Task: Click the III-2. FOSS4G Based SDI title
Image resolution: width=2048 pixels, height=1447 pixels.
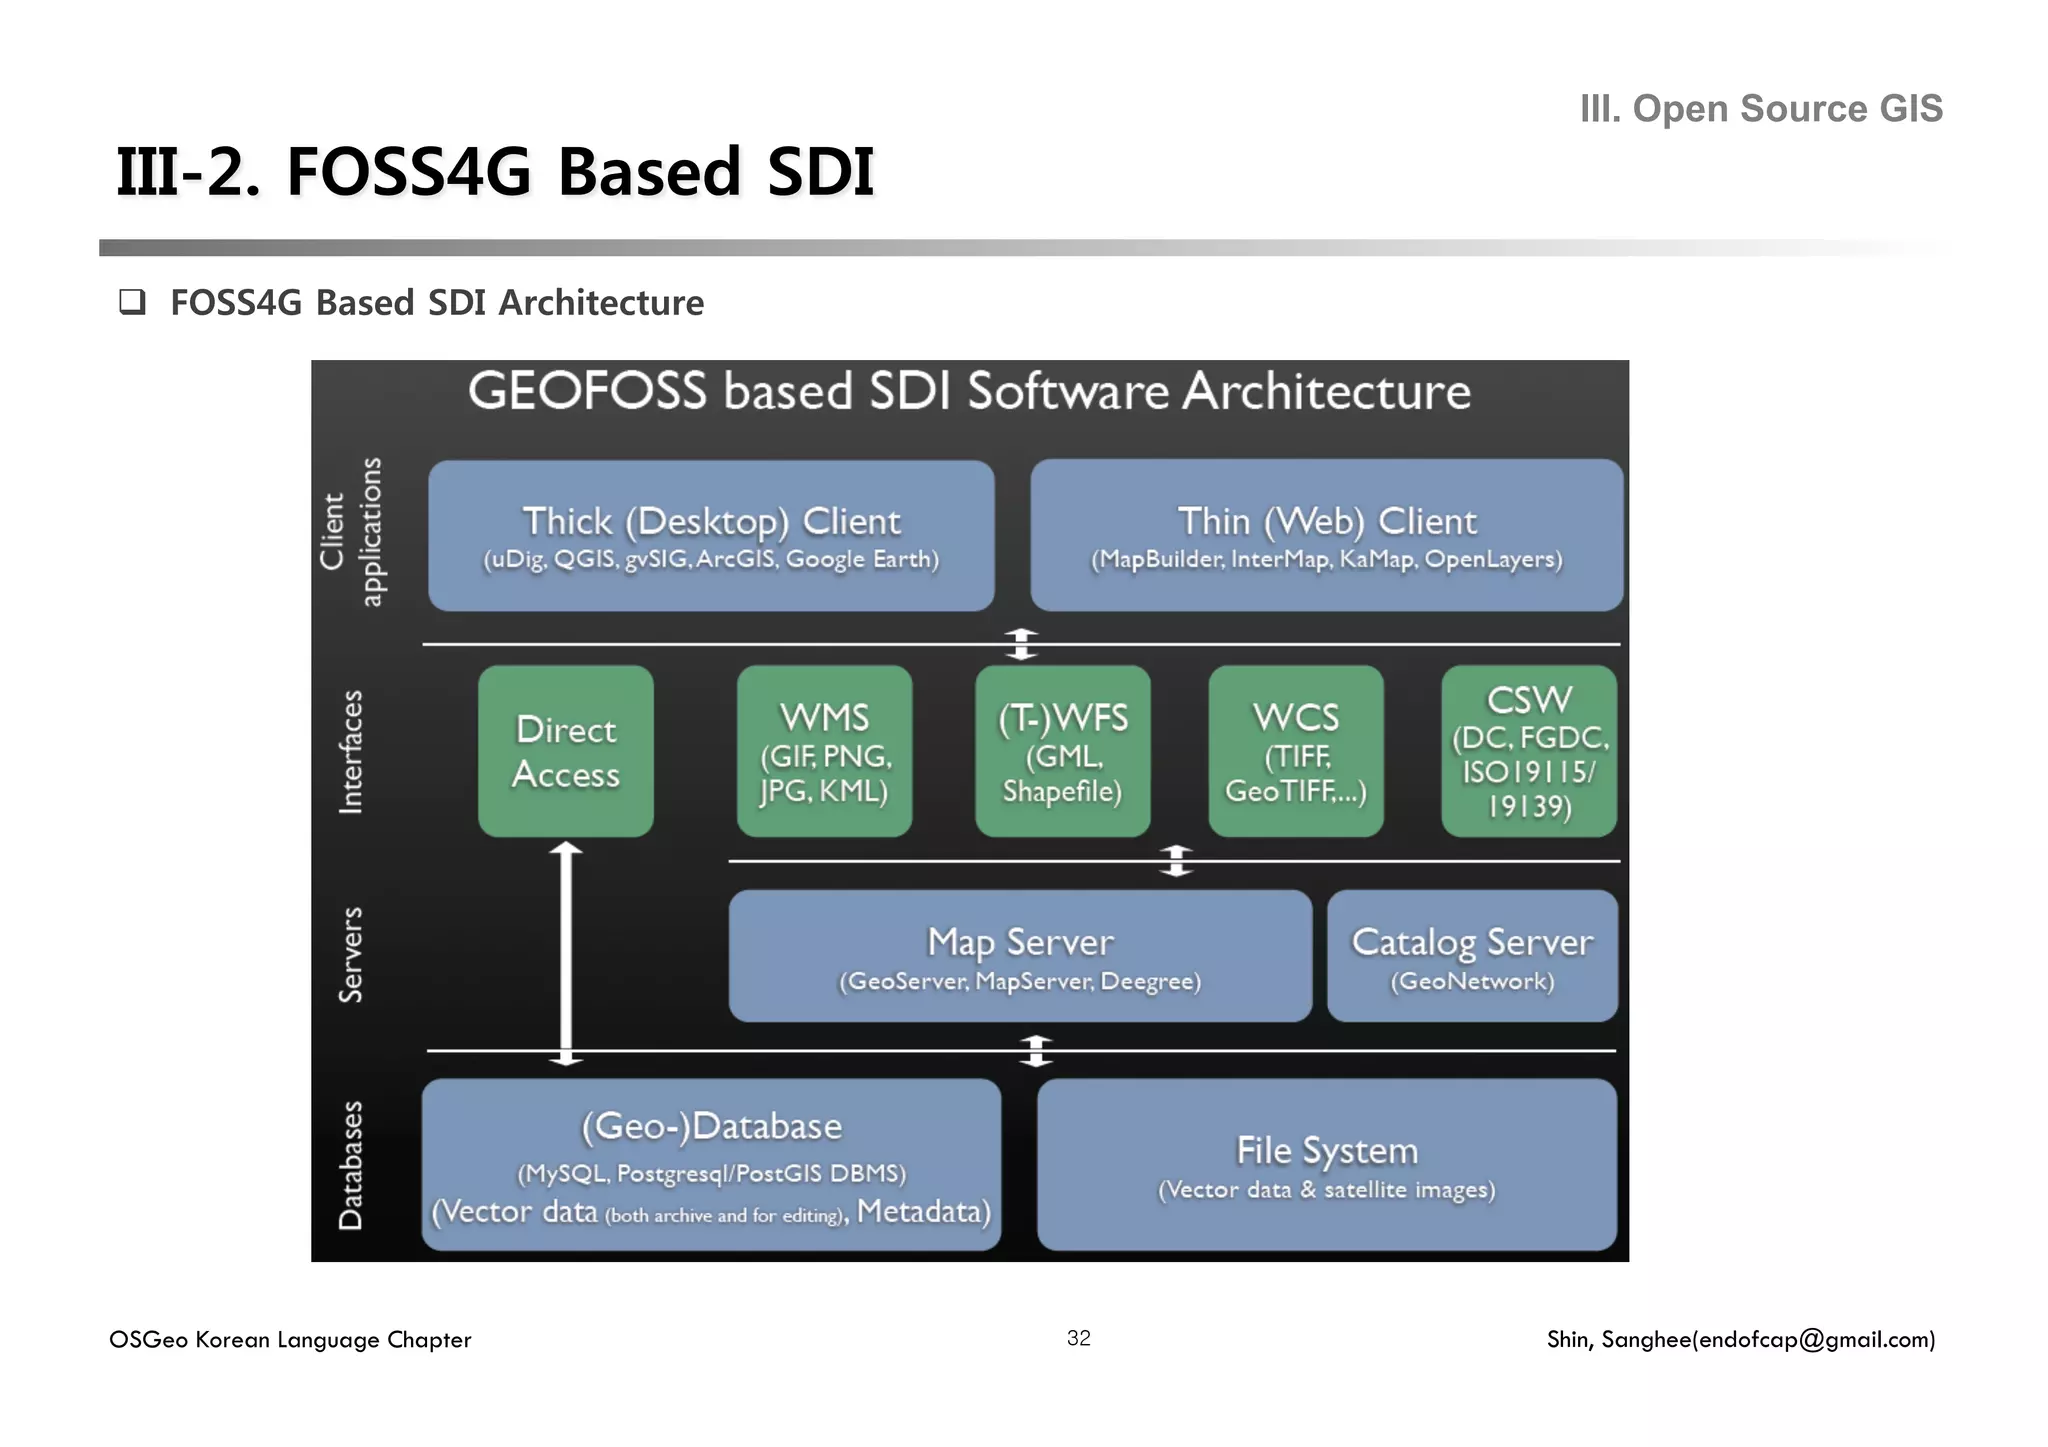Action: [x=495, y=171]
